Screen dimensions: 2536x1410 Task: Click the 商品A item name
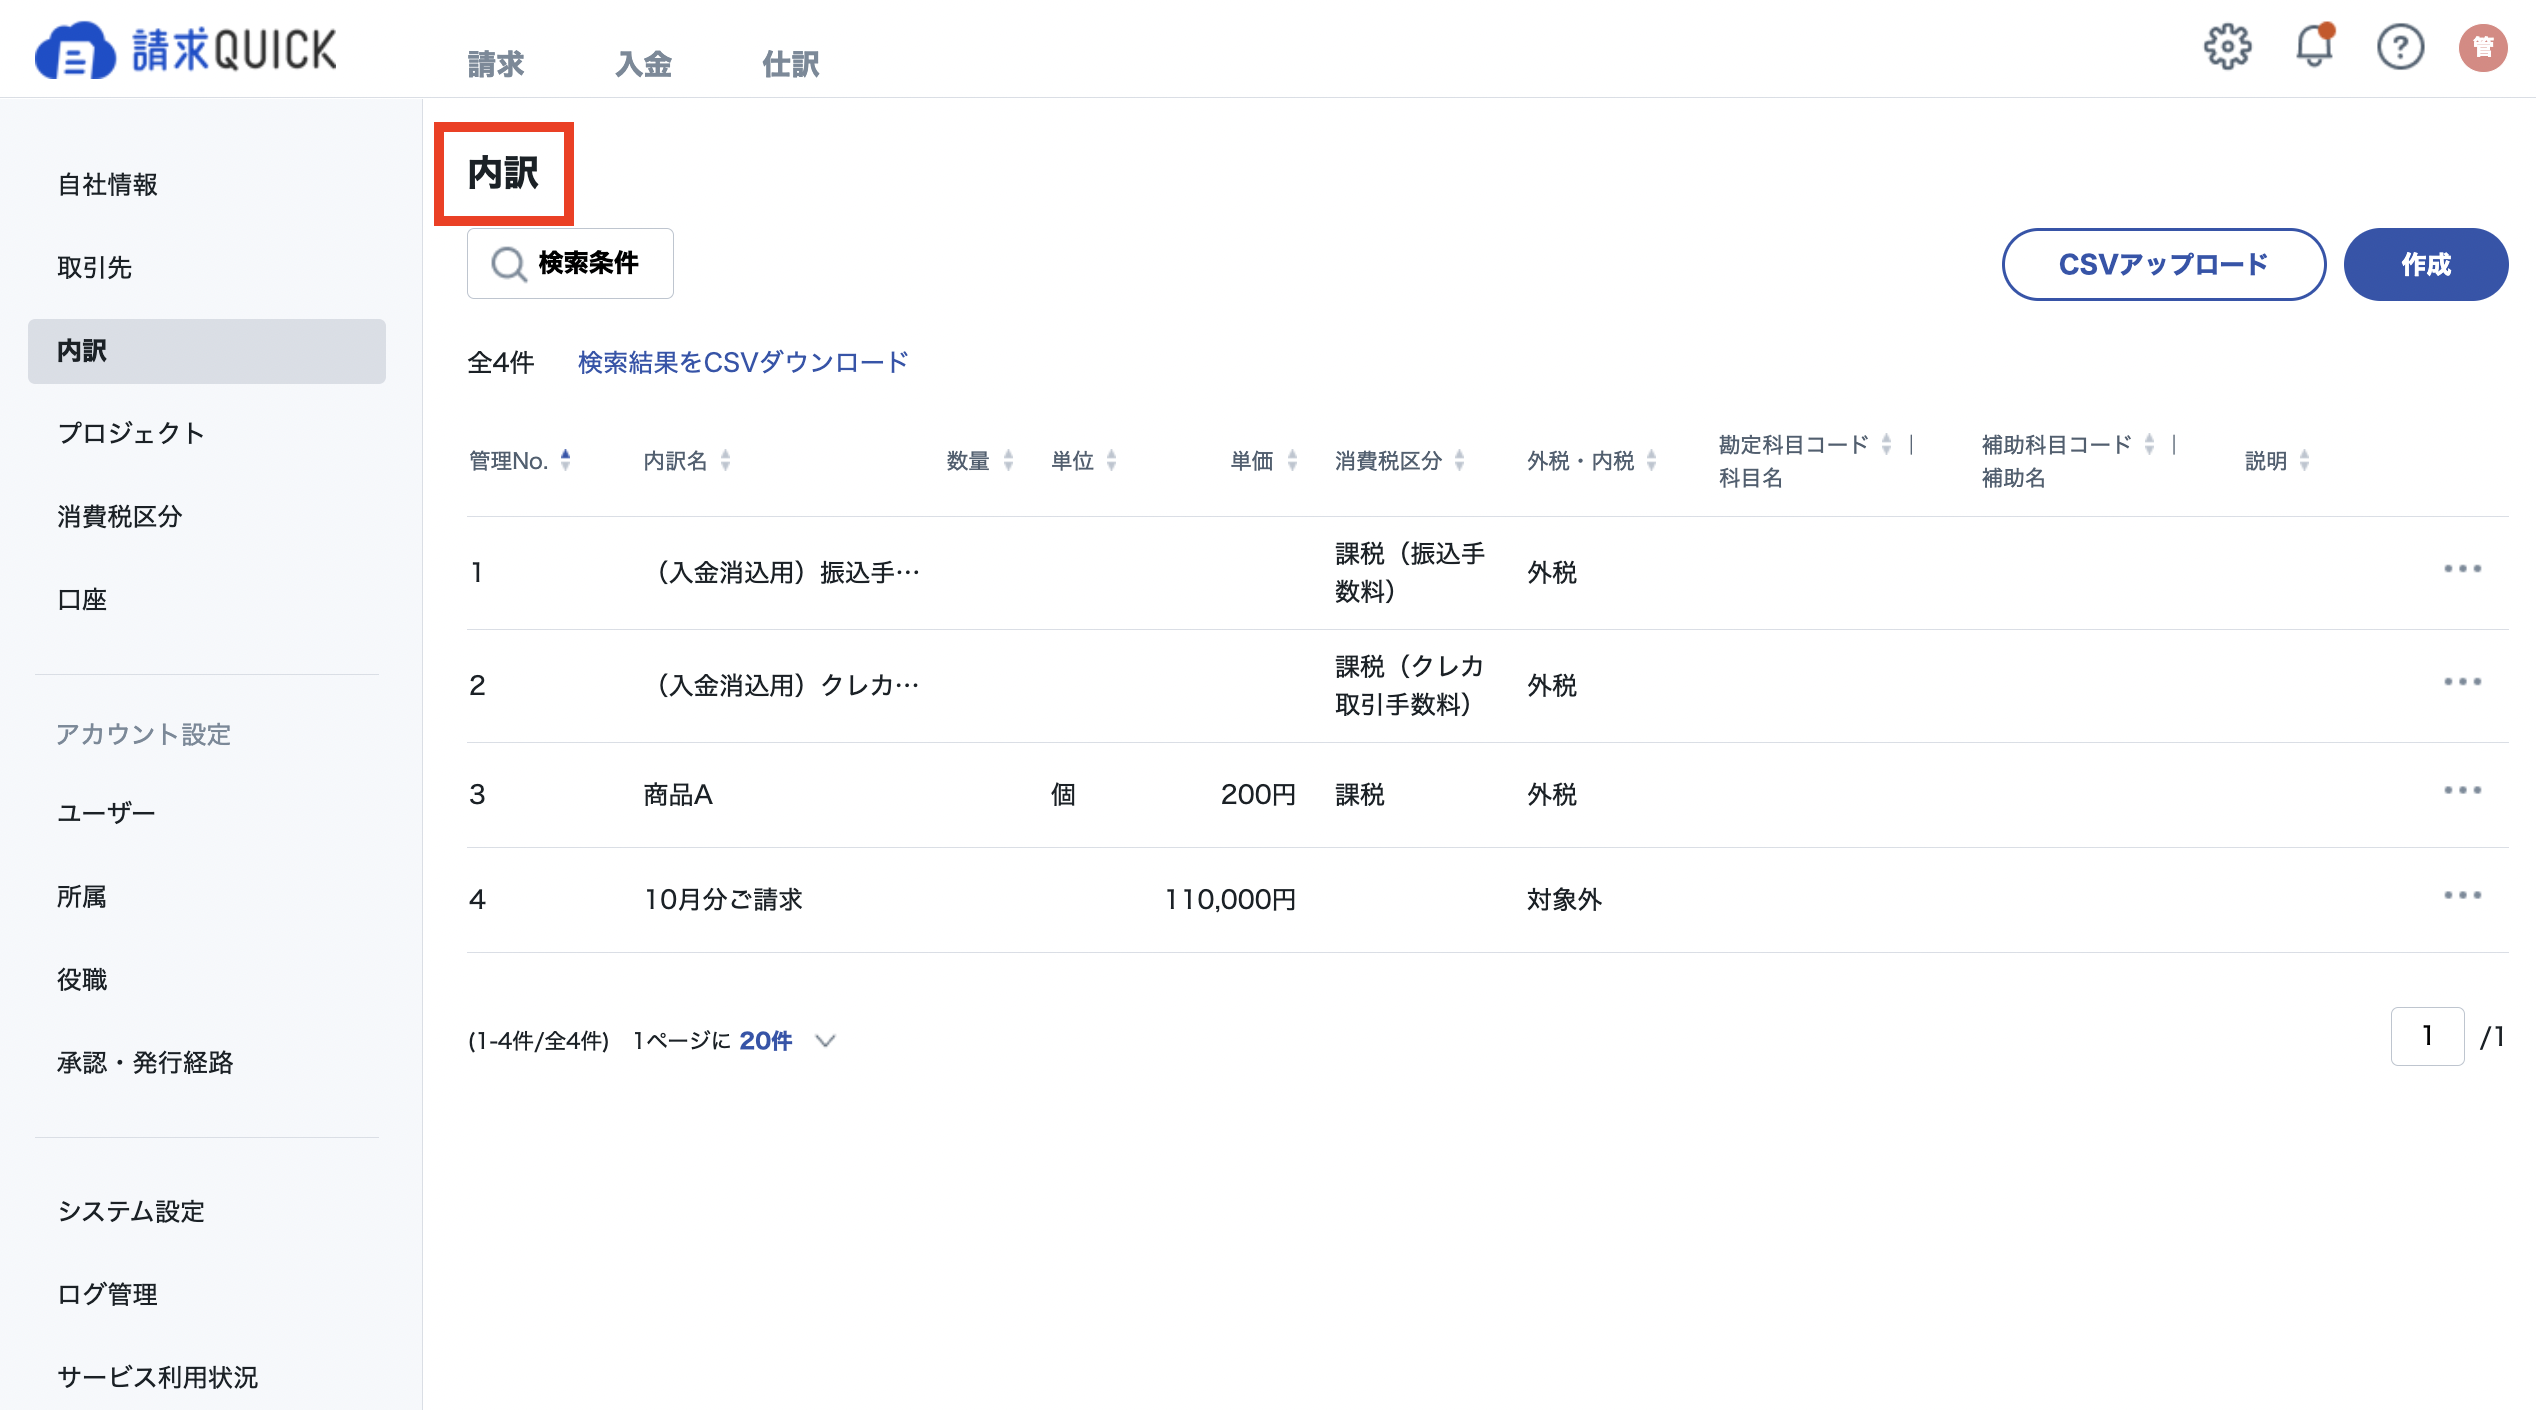tap(678, 795)
